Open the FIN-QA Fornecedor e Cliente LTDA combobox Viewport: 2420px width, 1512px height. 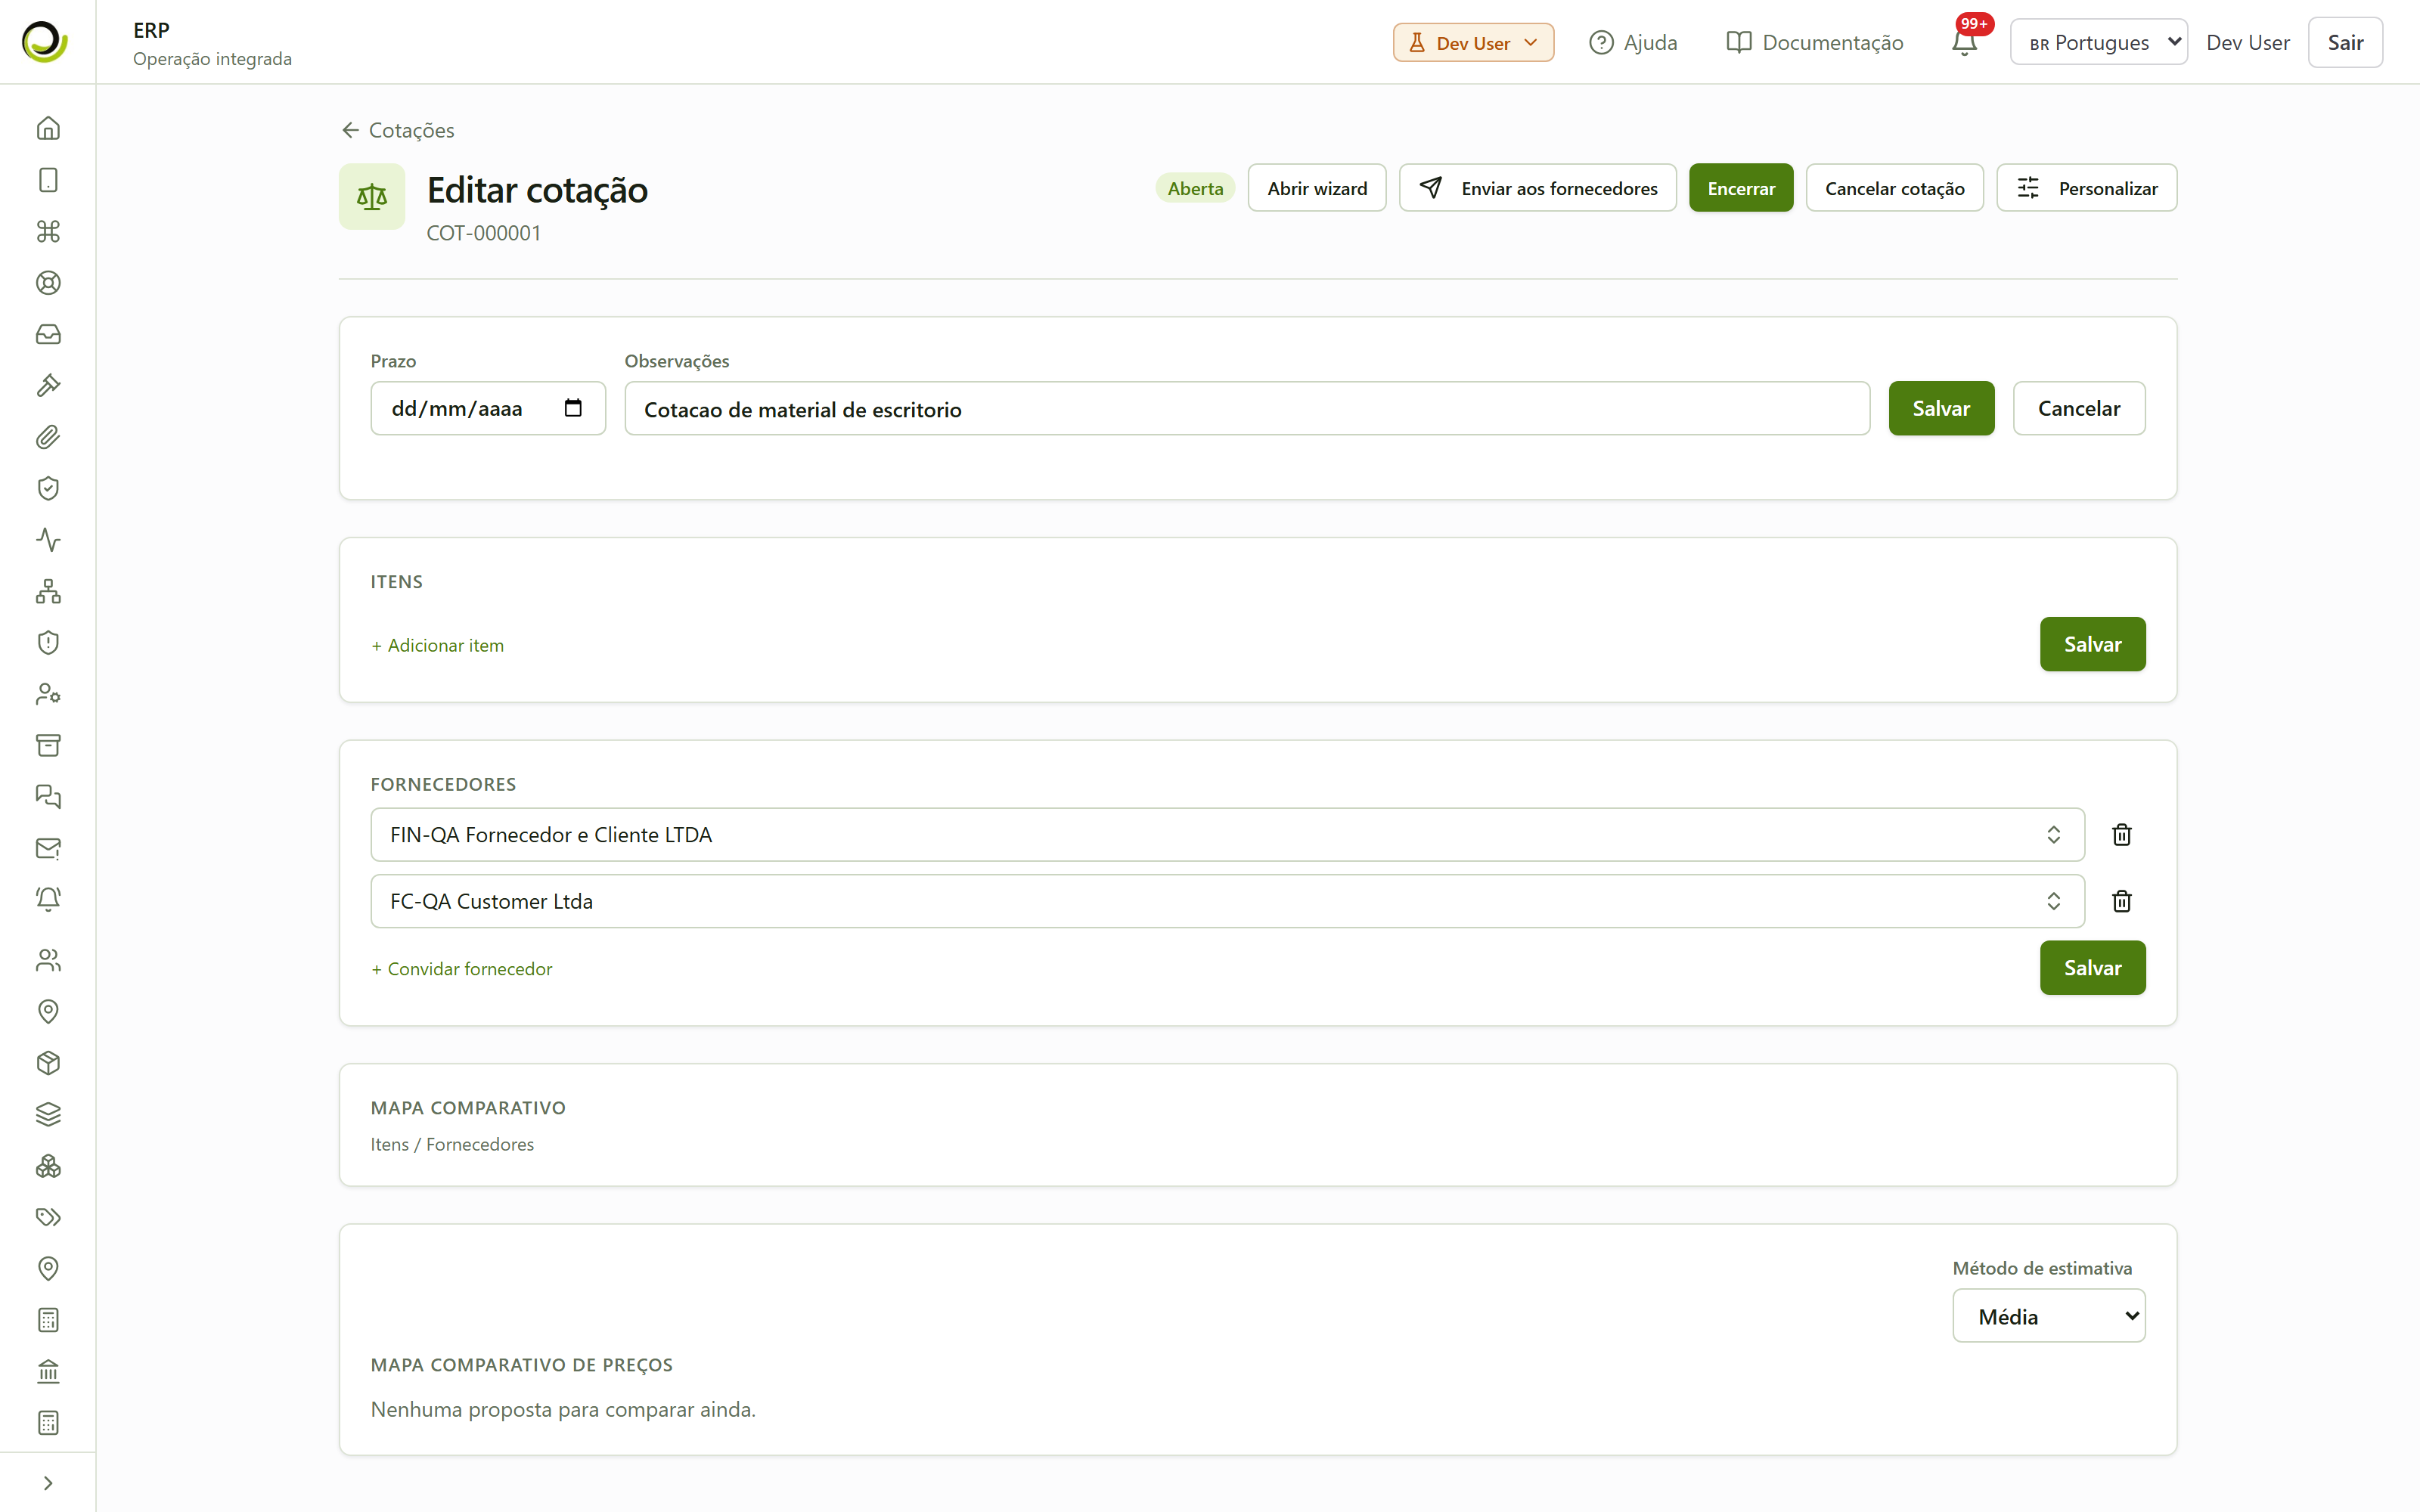click(x=1227, y=835)
